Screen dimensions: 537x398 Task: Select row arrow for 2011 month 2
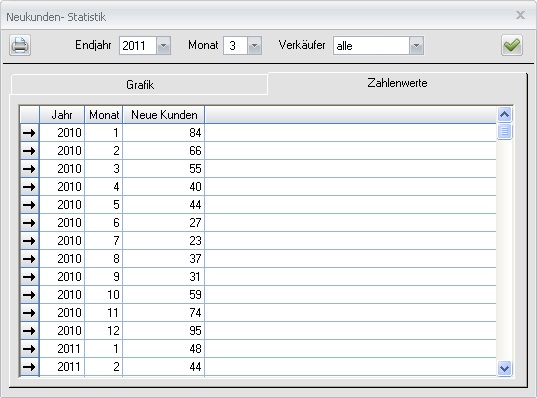coord(29,367)
